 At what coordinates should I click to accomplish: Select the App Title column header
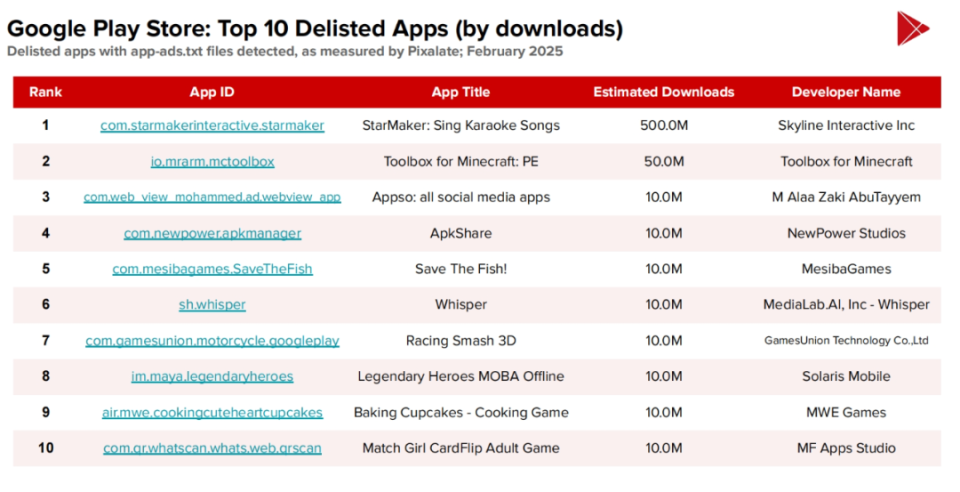460,92
